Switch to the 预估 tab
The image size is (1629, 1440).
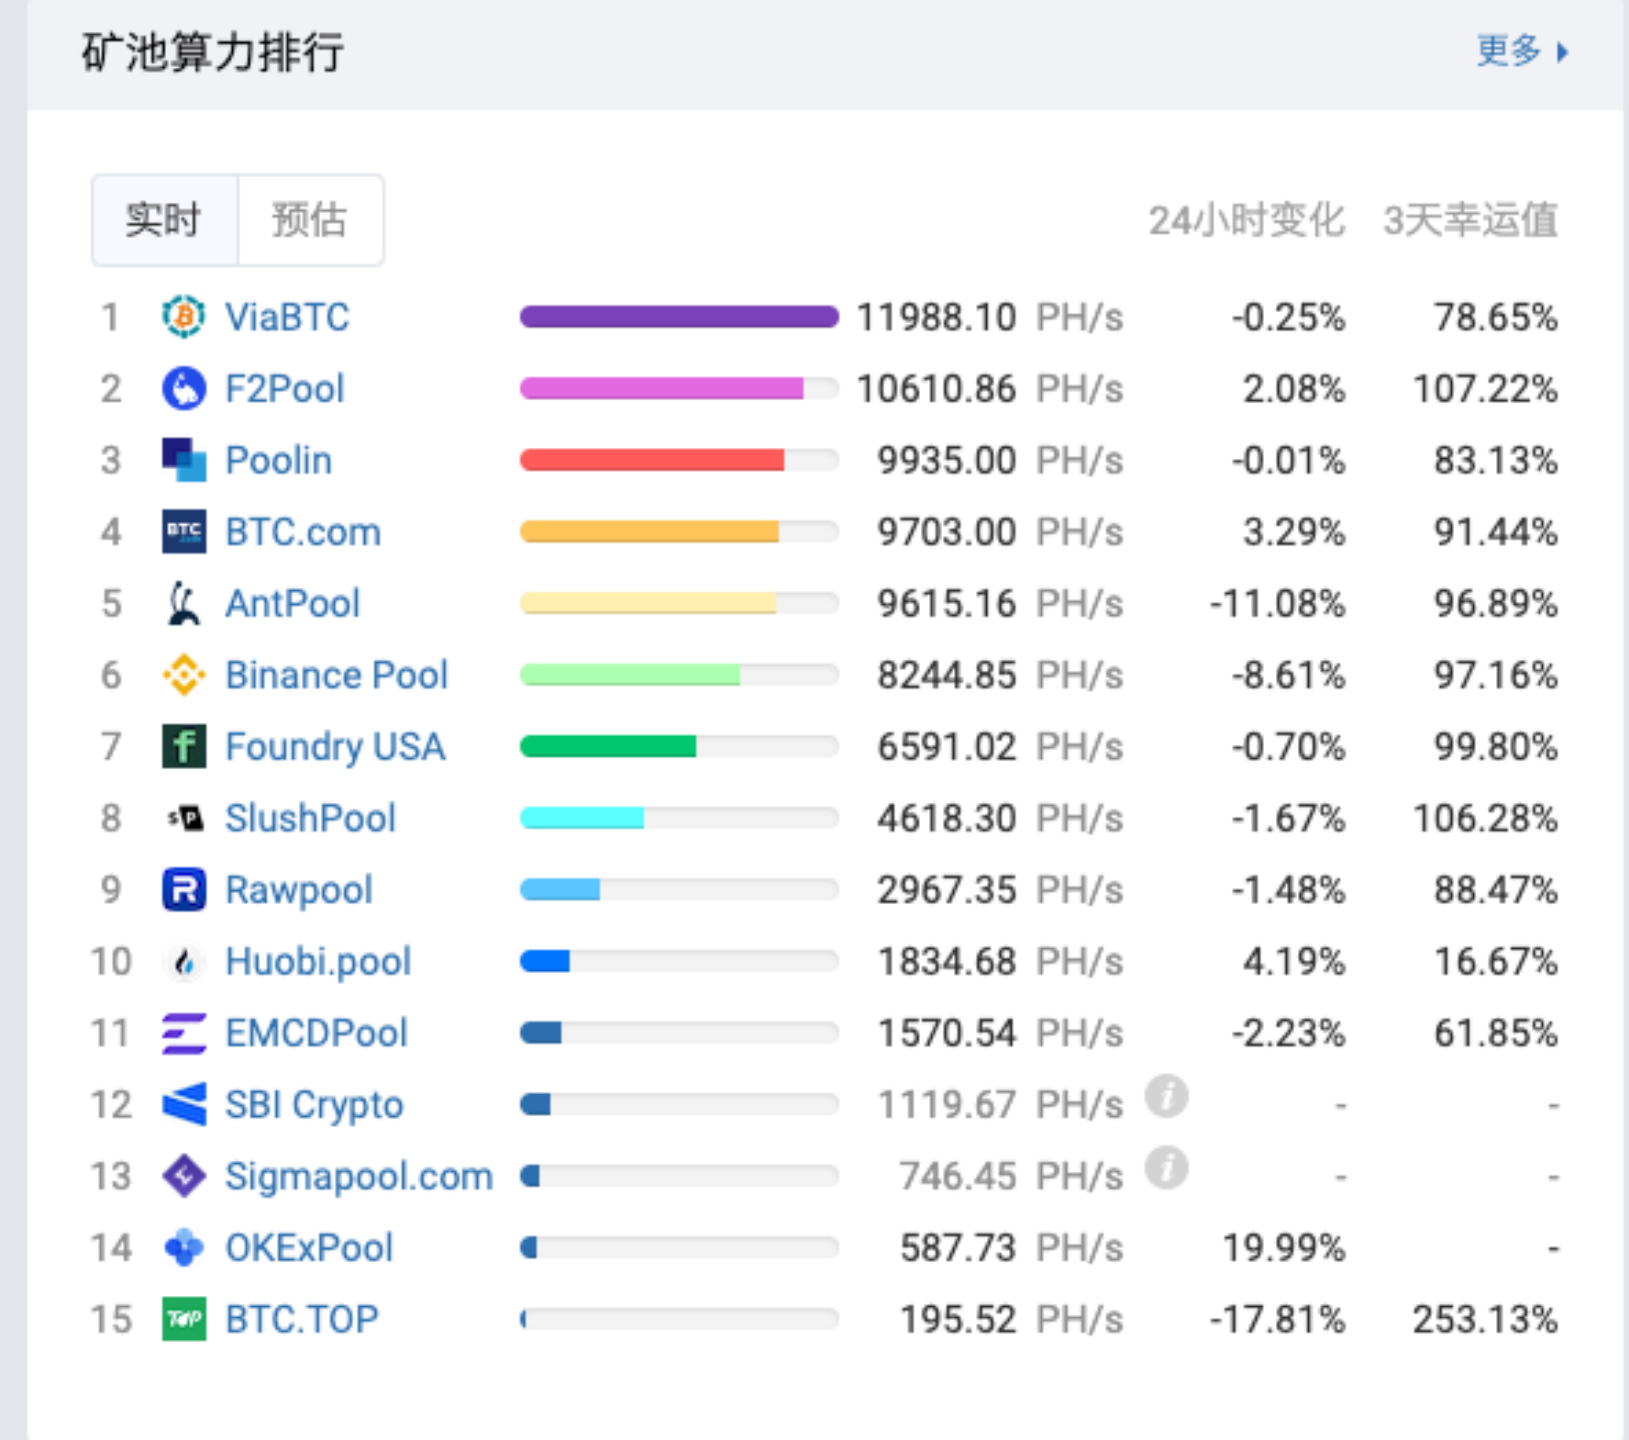click(310, 220)
